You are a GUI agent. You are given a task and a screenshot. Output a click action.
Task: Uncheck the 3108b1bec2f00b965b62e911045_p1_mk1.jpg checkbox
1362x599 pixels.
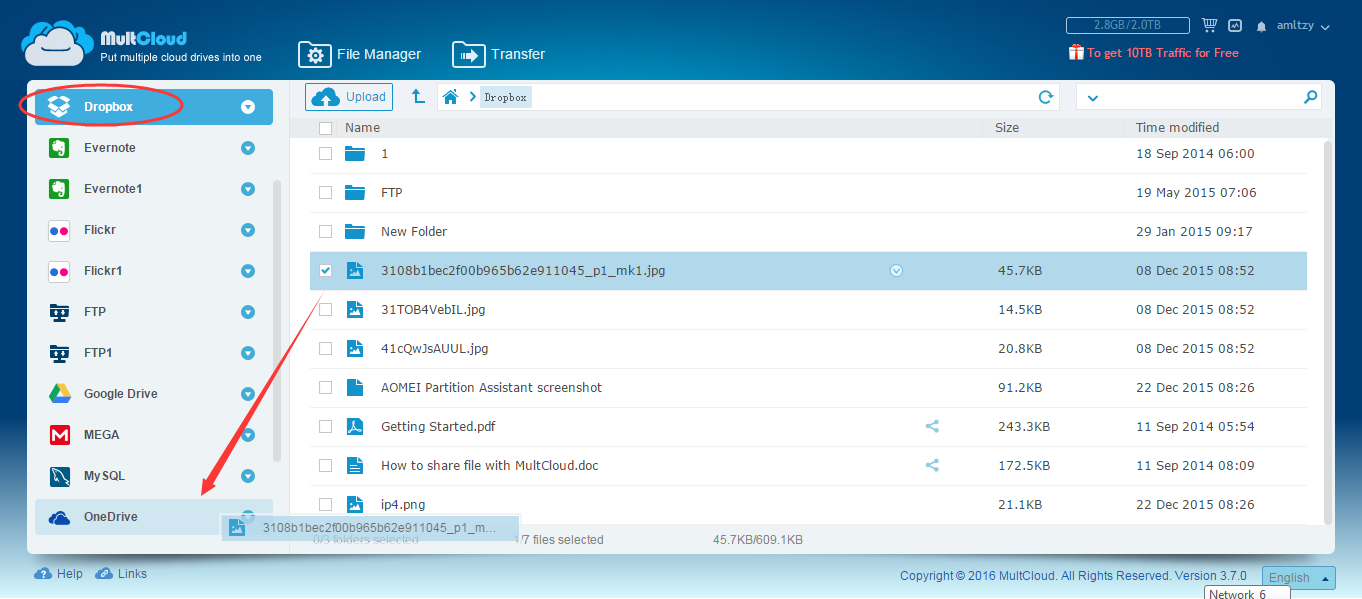(325, 270)
